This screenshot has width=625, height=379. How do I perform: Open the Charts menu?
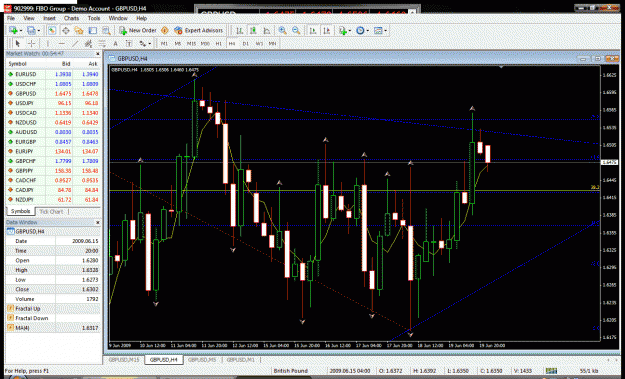point(71,18)
